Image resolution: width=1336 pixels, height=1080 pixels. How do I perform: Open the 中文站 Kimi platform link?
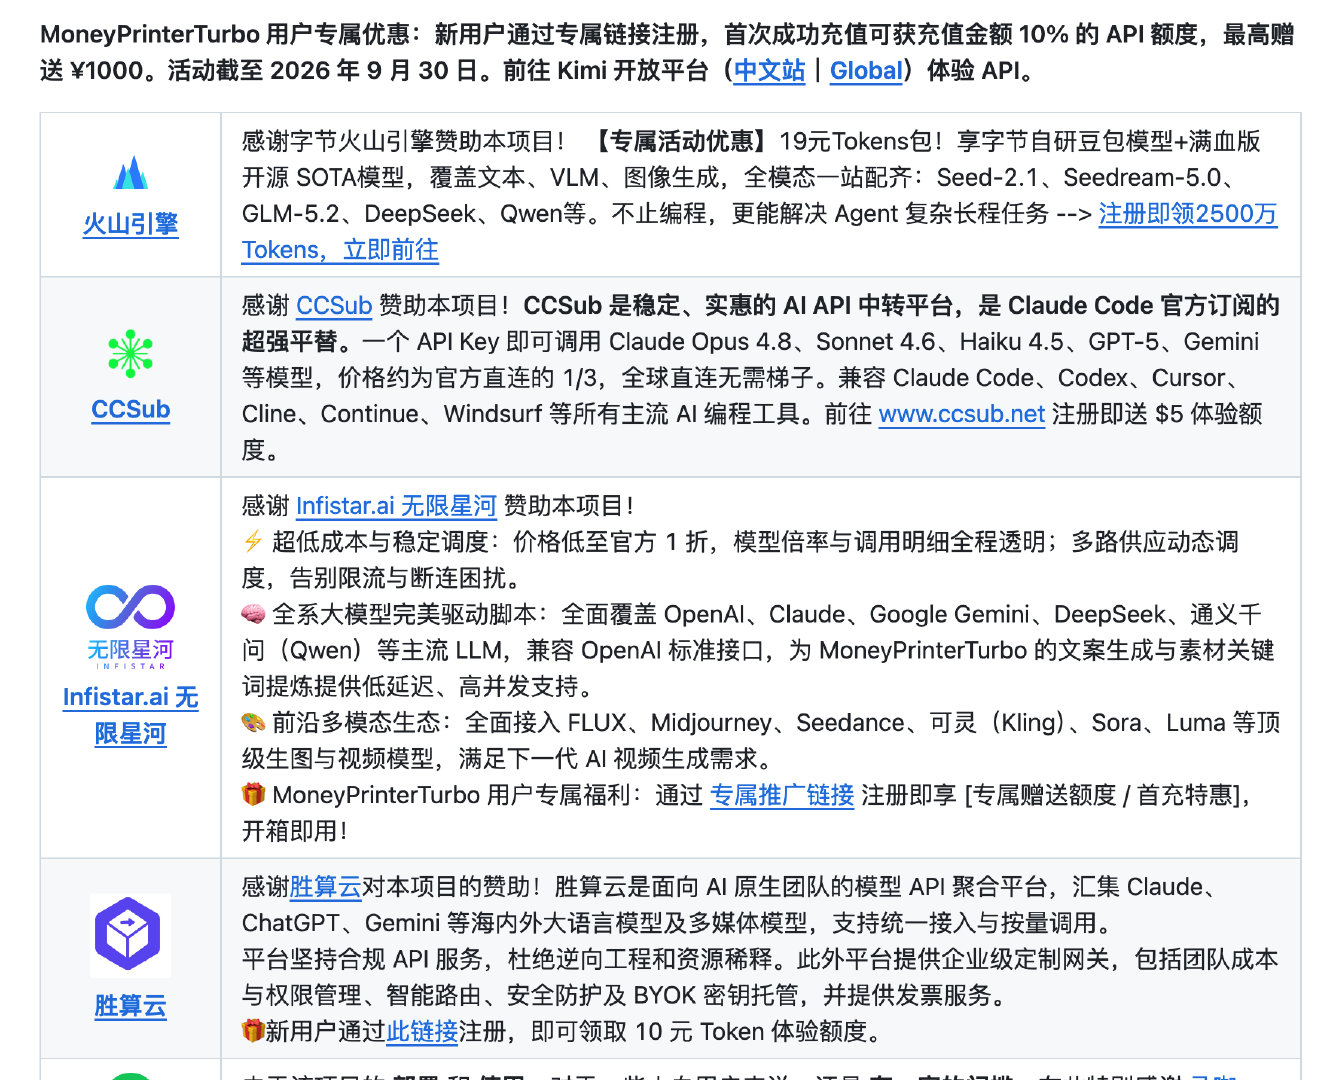pyautogui.click(x=769, y=71)
